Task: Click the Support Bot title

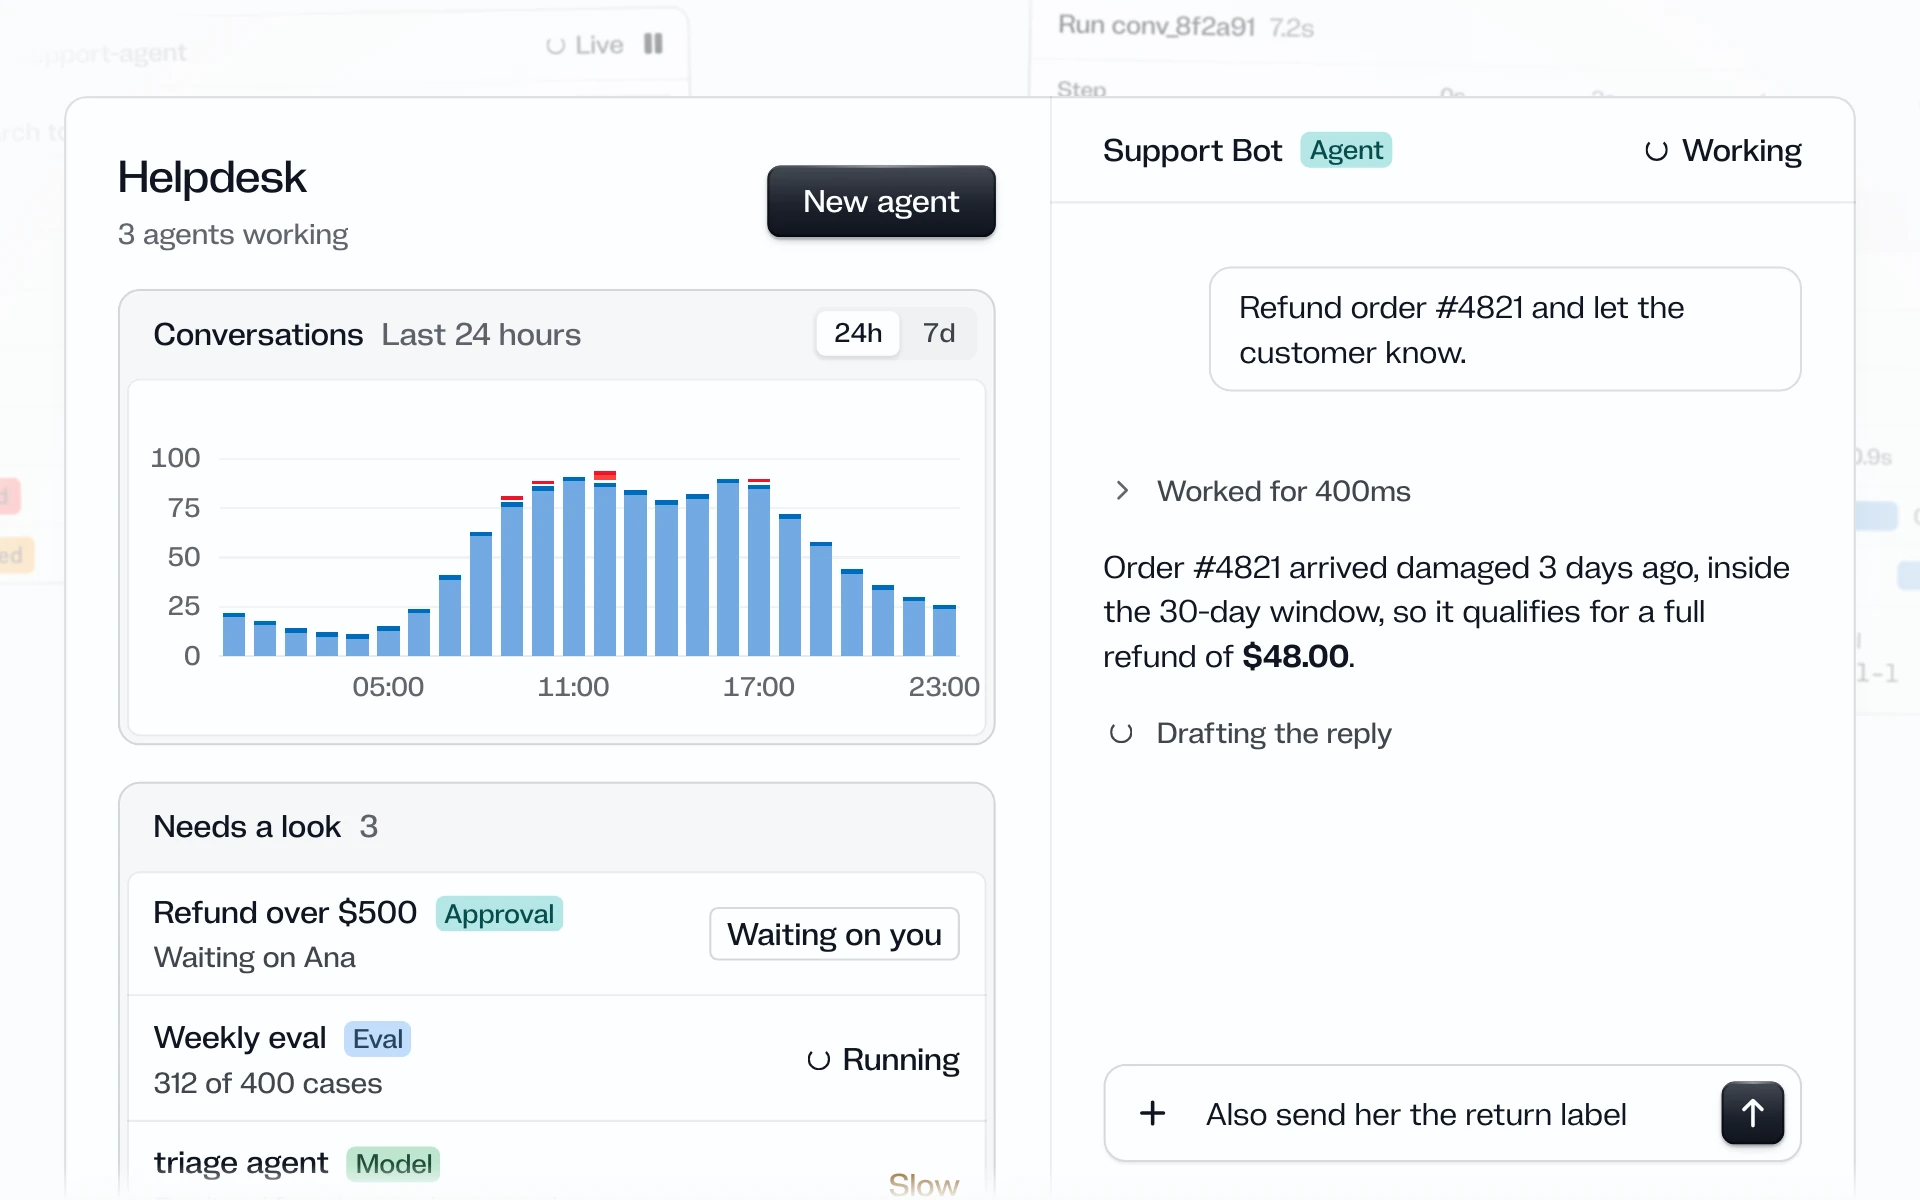Action: 1192,150
